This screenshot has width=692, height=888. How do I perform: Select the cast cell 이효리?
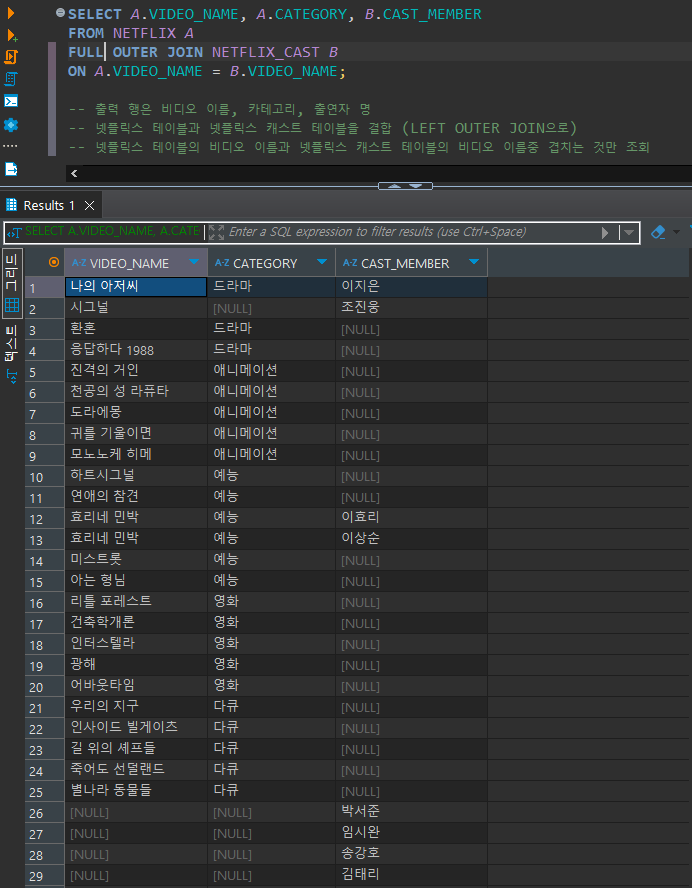point(411,517)
